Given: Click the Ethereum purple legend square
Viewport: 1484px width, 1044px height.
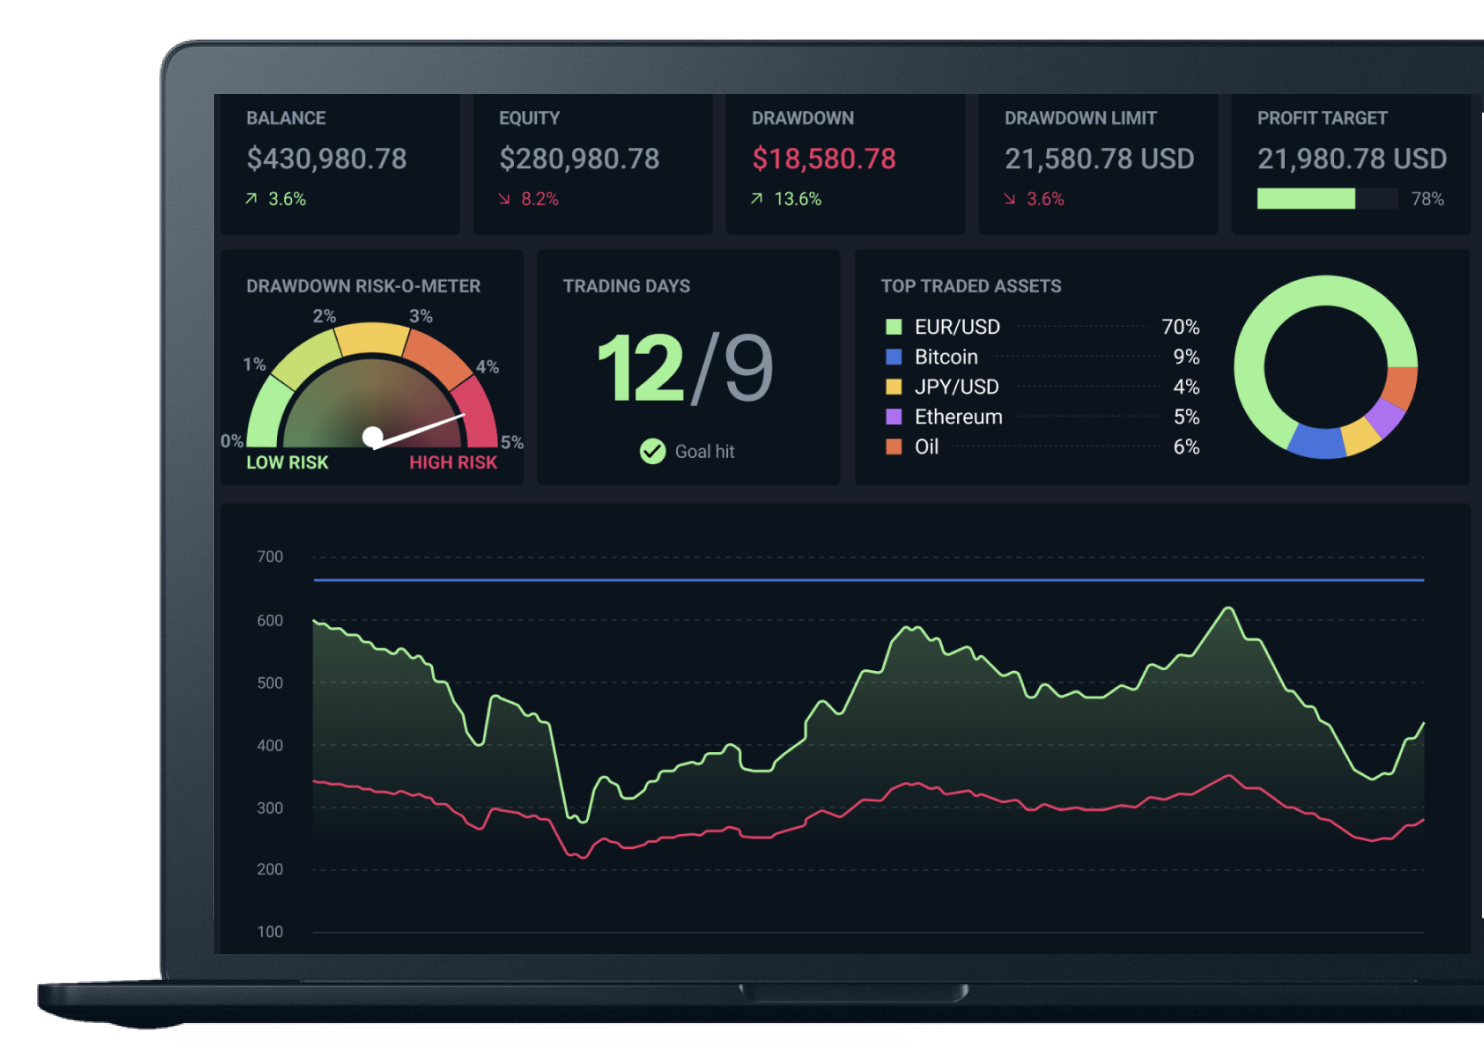Looking at the screenshot, I should (894, 417).
